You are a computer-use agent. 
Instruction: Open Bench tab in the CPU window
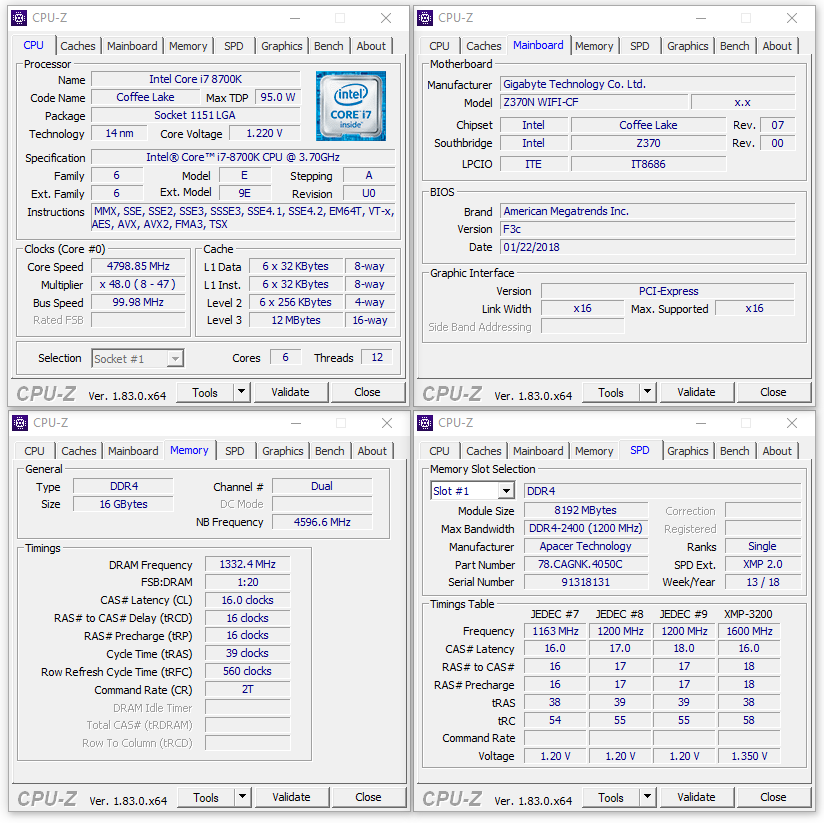pos(328,46)
